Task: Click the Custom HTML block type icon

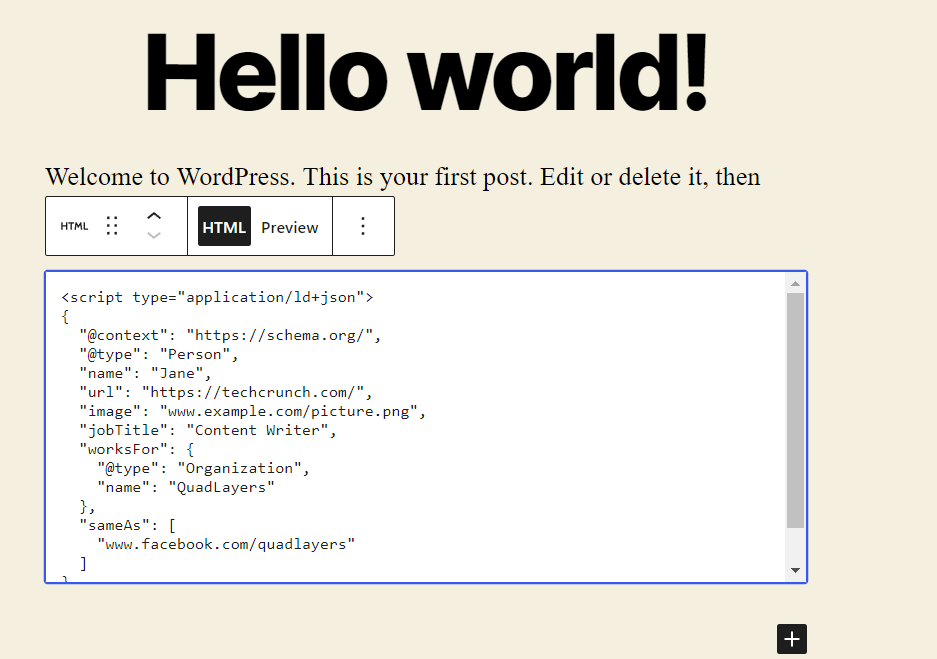Action: click(74, 226)
